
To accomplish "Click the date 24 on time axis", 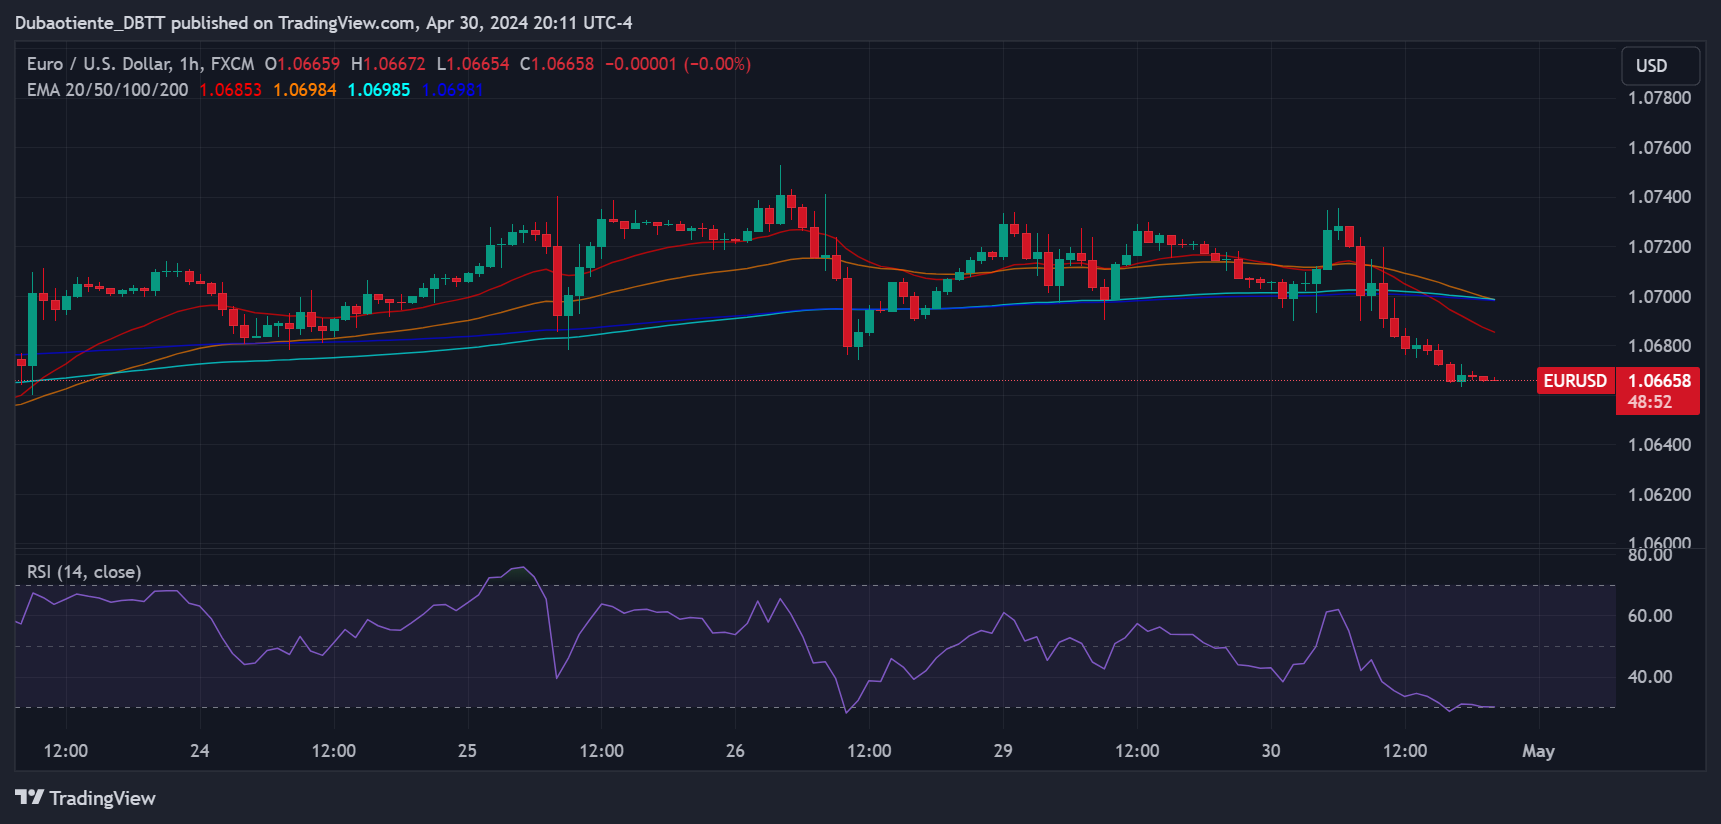I will point(200,751).
